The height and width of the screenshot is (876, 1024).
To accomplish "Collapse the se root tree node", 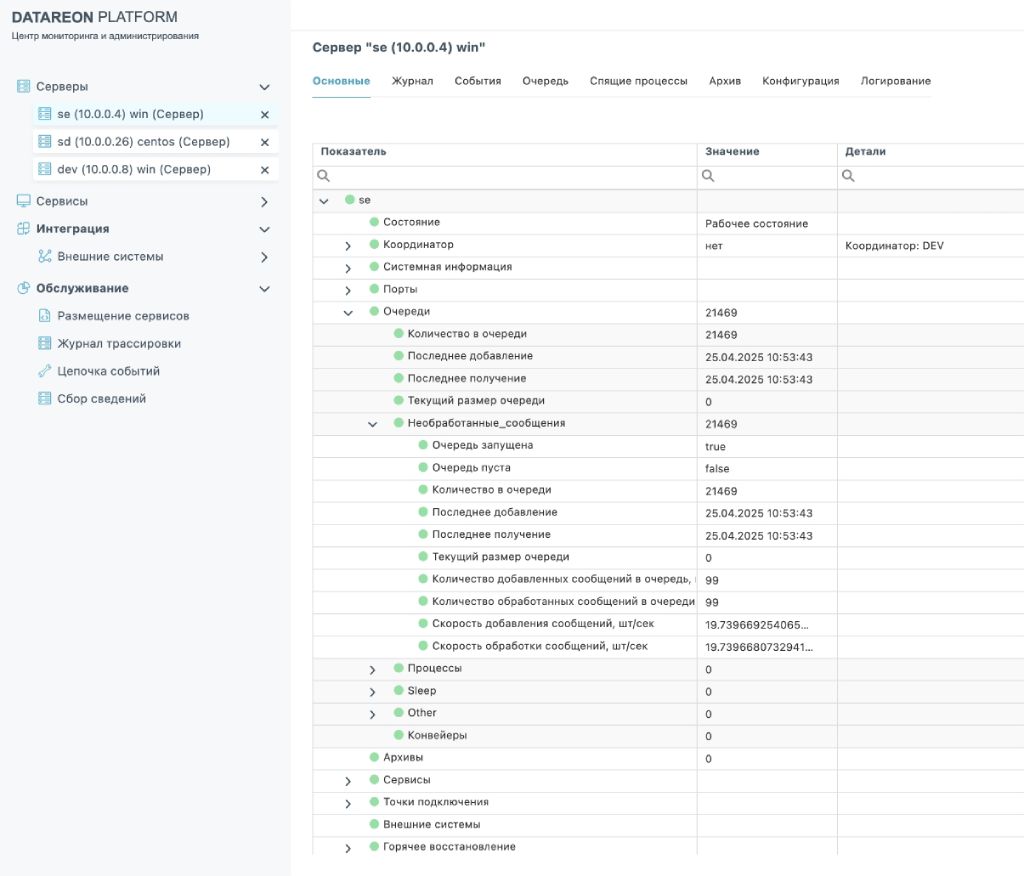I will pos(324,201).
